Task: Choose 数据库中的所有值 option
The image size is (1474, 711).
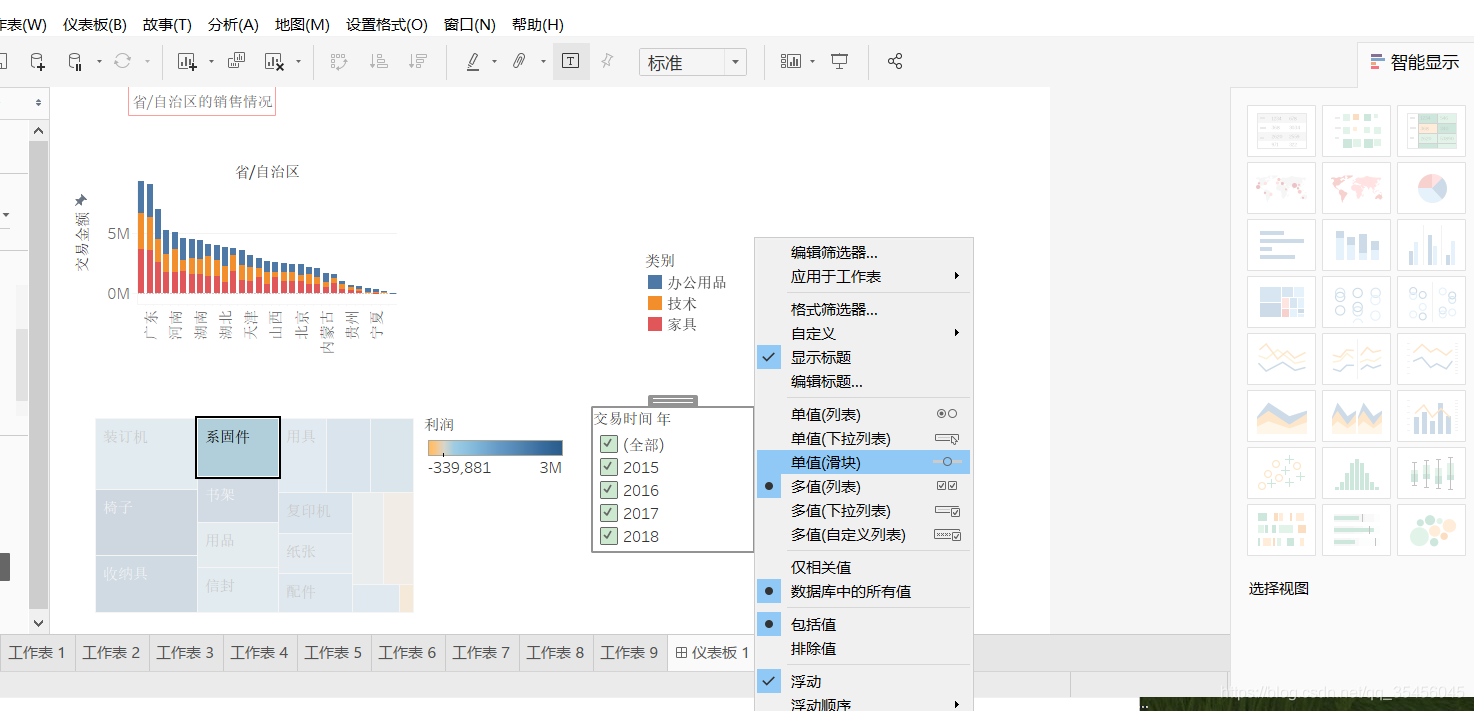Action: 863,591
